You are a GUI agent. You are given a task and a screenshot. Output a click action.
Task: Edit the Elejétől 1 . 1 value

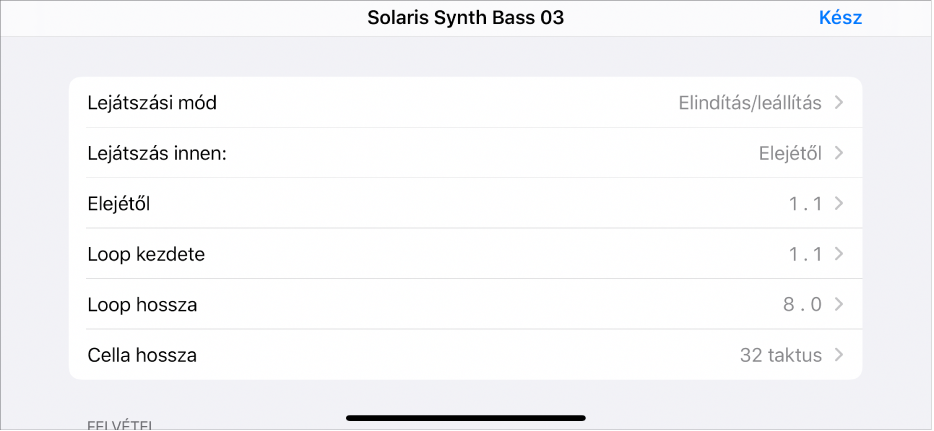pyautogui.click(x=805, y=204)
